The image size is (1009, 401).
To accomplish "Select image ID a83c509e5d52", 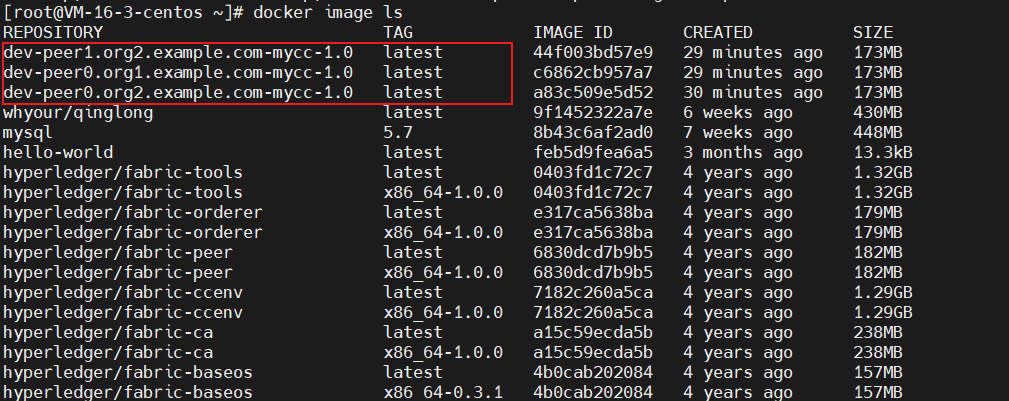I will [593, 93].
